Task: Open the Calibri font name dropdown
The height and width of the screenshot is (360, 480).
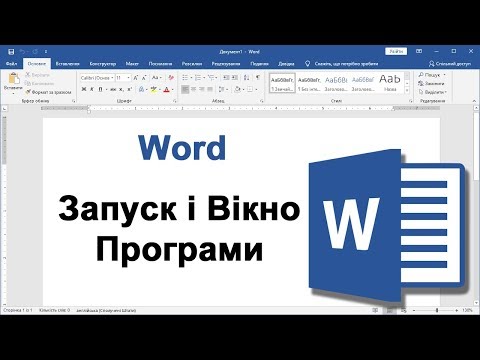Action: (x=112, y=78)
